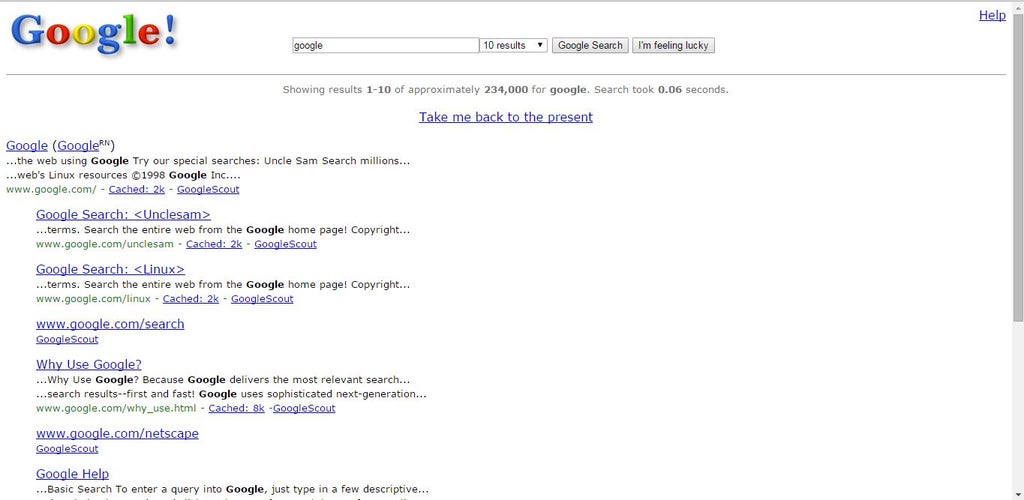
Task: Open the first Google result title
Action: [x=27, y=146]
